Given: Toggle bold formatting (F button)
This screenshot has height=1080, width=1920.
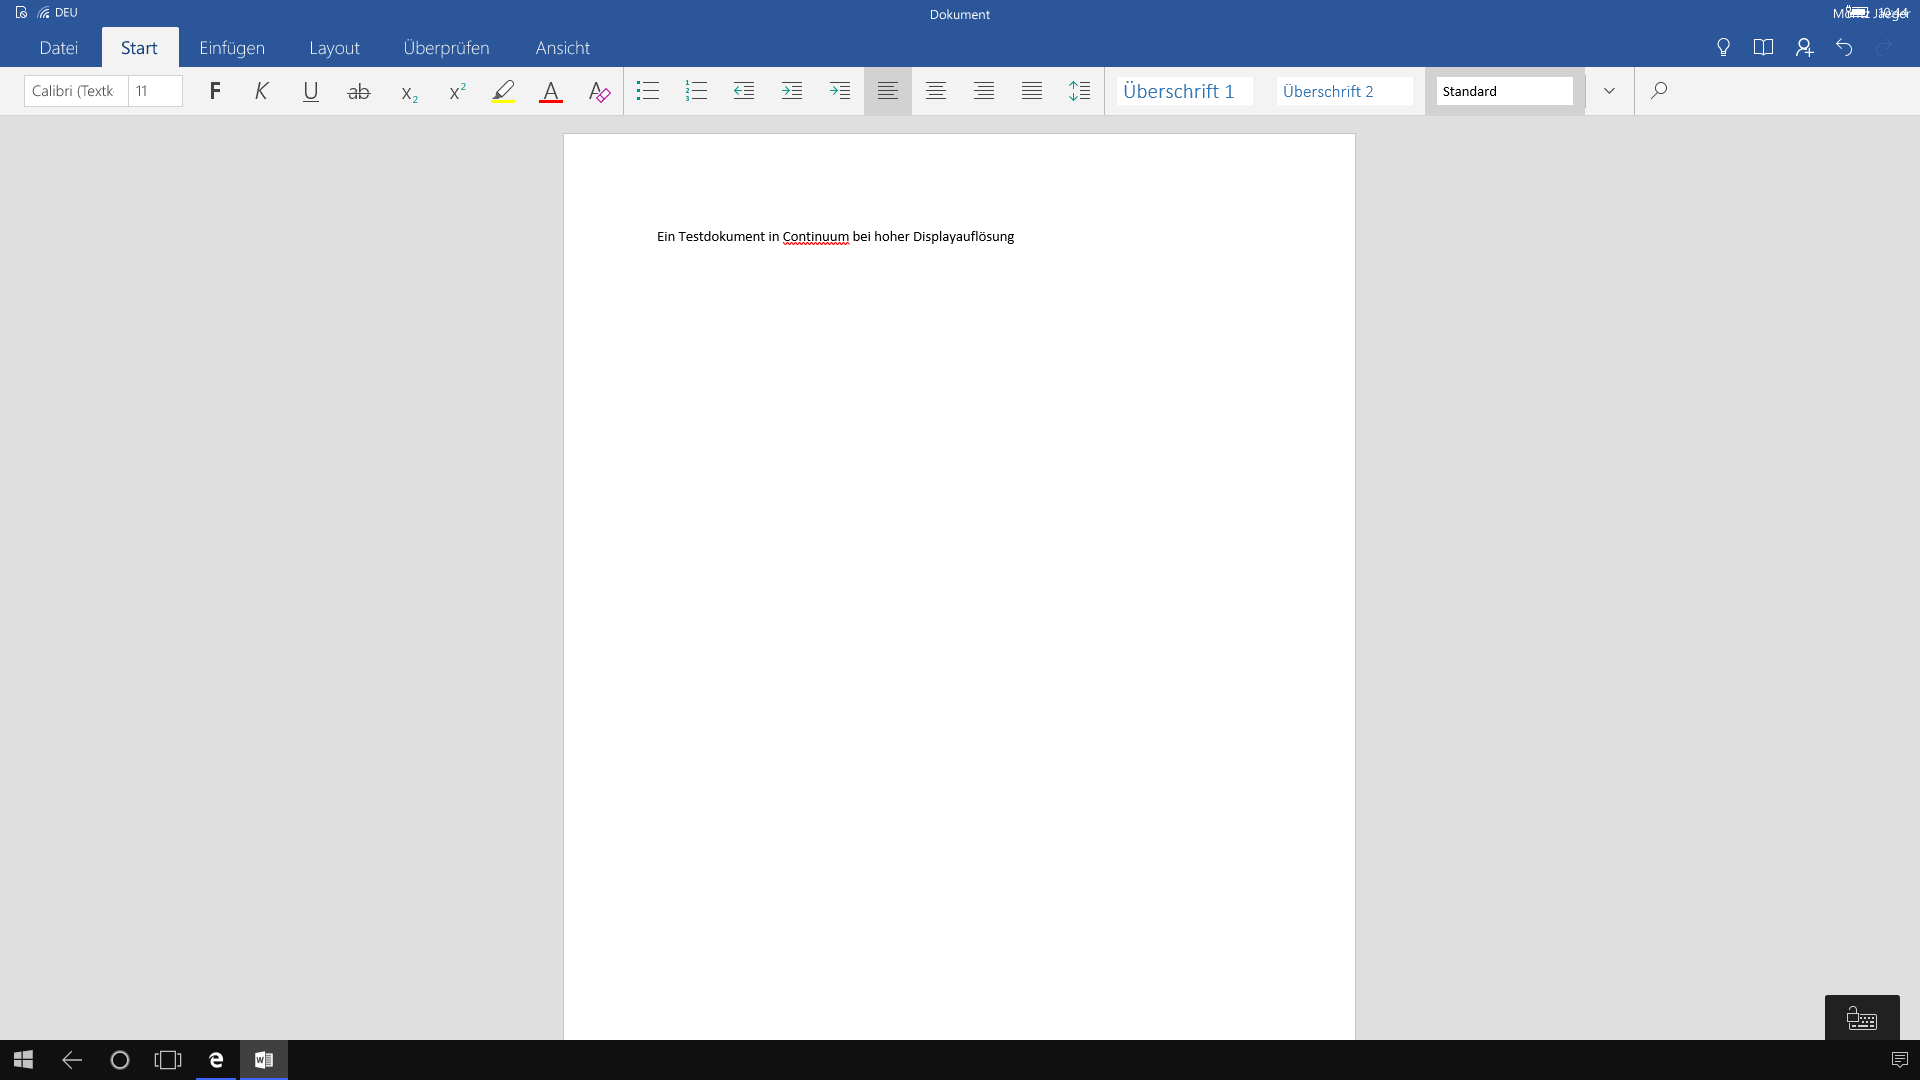Looking at the screenshot, I should (x=214, y=91).
